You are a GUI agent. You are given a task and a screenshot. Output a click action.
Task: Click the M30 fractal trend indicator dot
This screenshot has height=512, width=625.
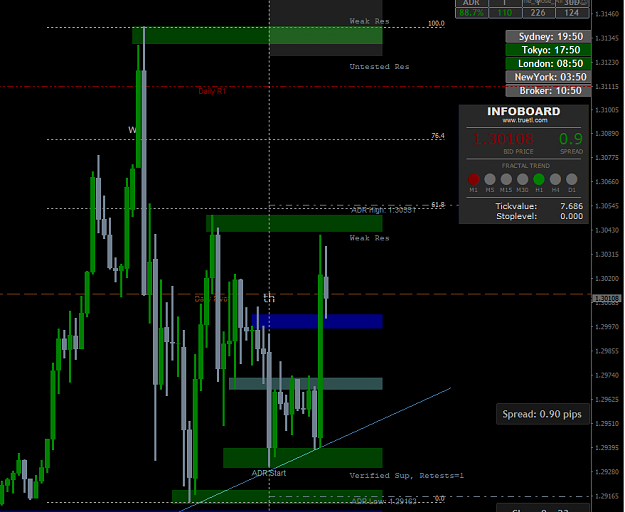pyautogui.click(x=523, y=179)
